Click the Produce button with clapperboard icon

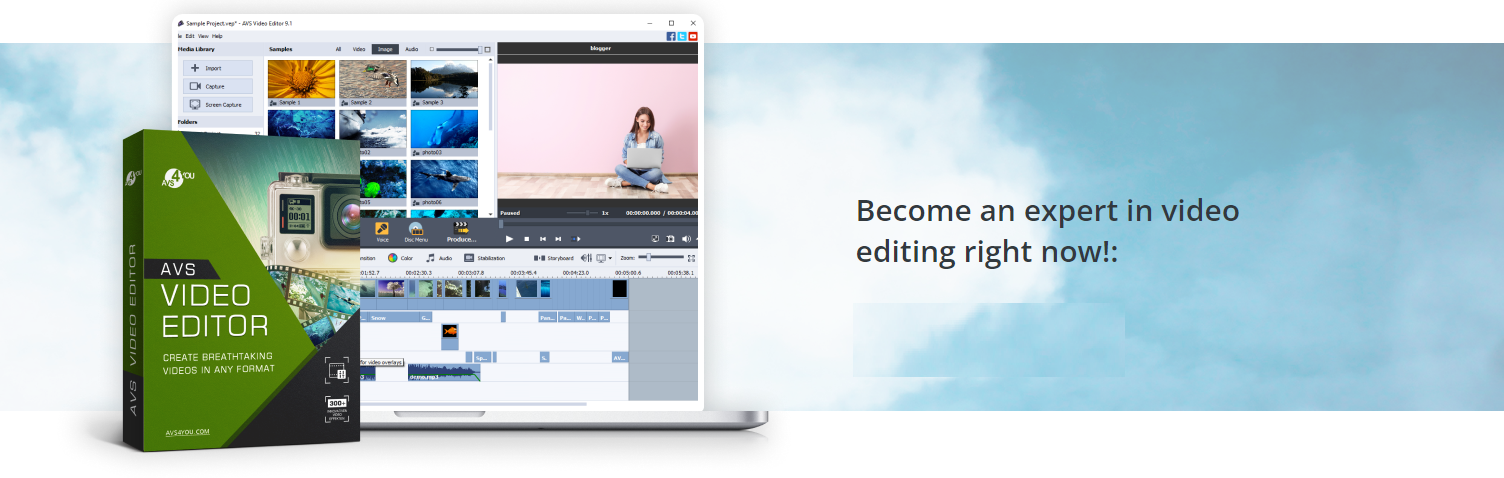[461, 232]
